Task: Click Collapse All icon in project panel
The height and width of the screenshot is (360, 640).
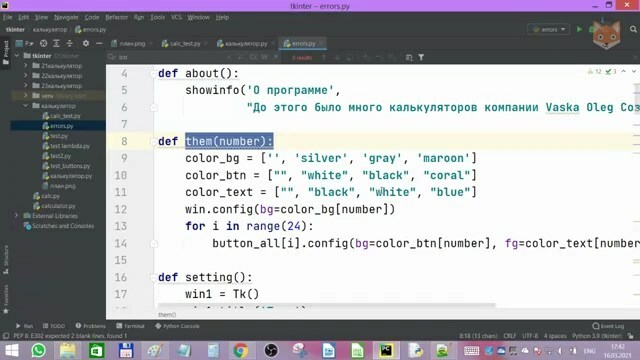Action: [70, 43]
